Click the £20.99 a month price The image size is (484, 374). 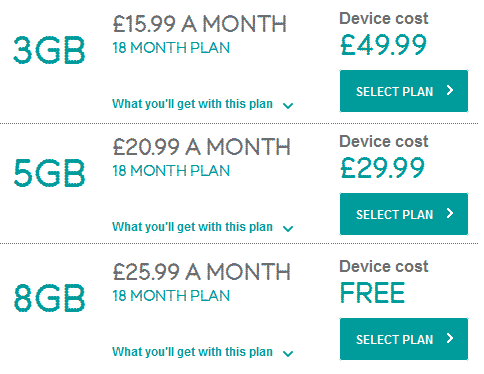[x=202, y=147]
